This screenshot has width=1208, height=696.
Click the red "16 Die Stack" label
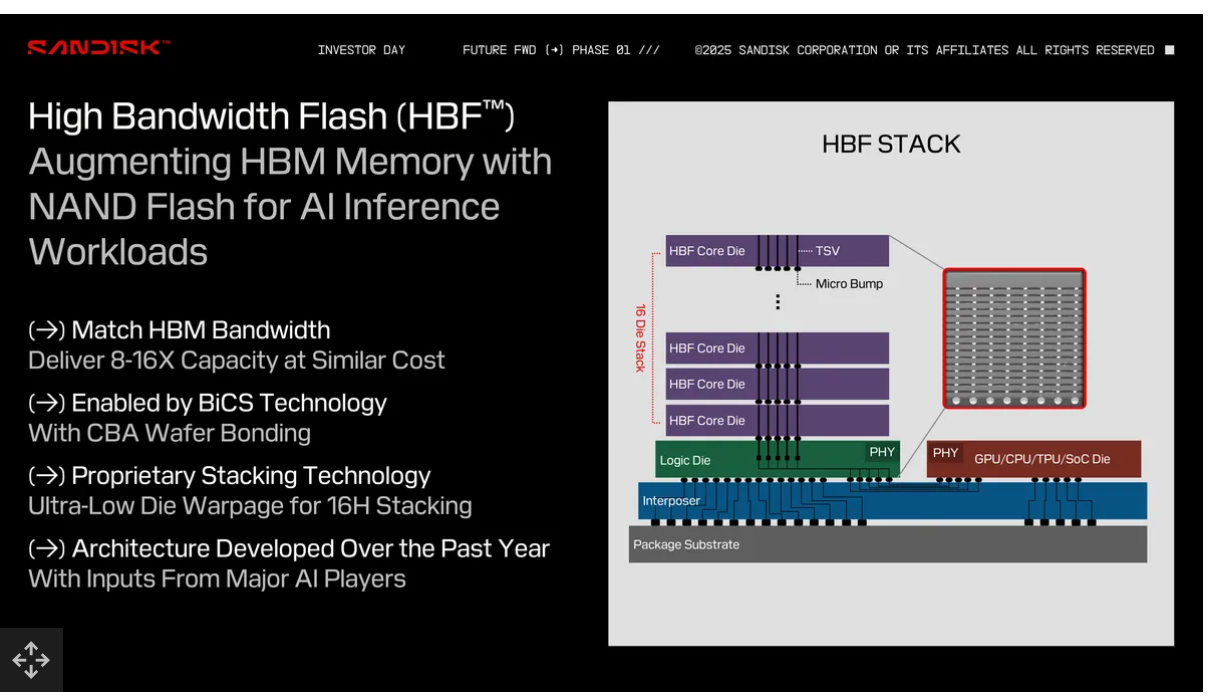coord(641,338)
